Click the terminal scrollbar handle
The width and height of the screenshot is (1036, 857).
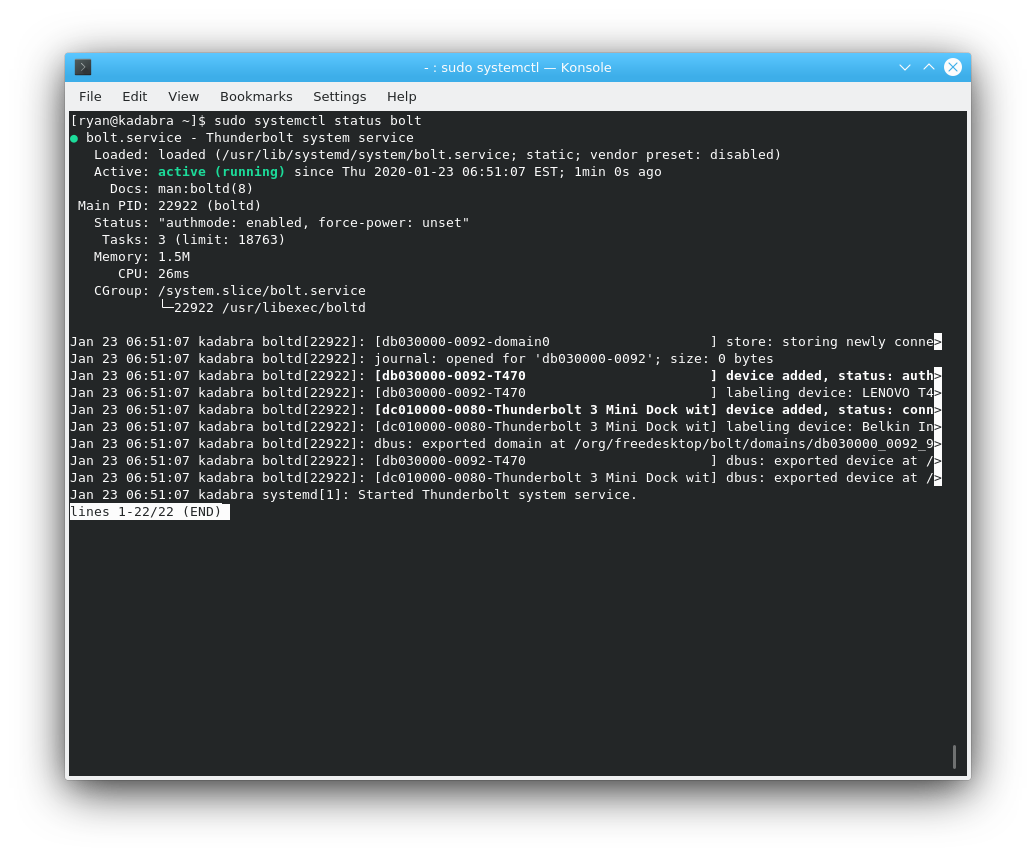(954, 757)
